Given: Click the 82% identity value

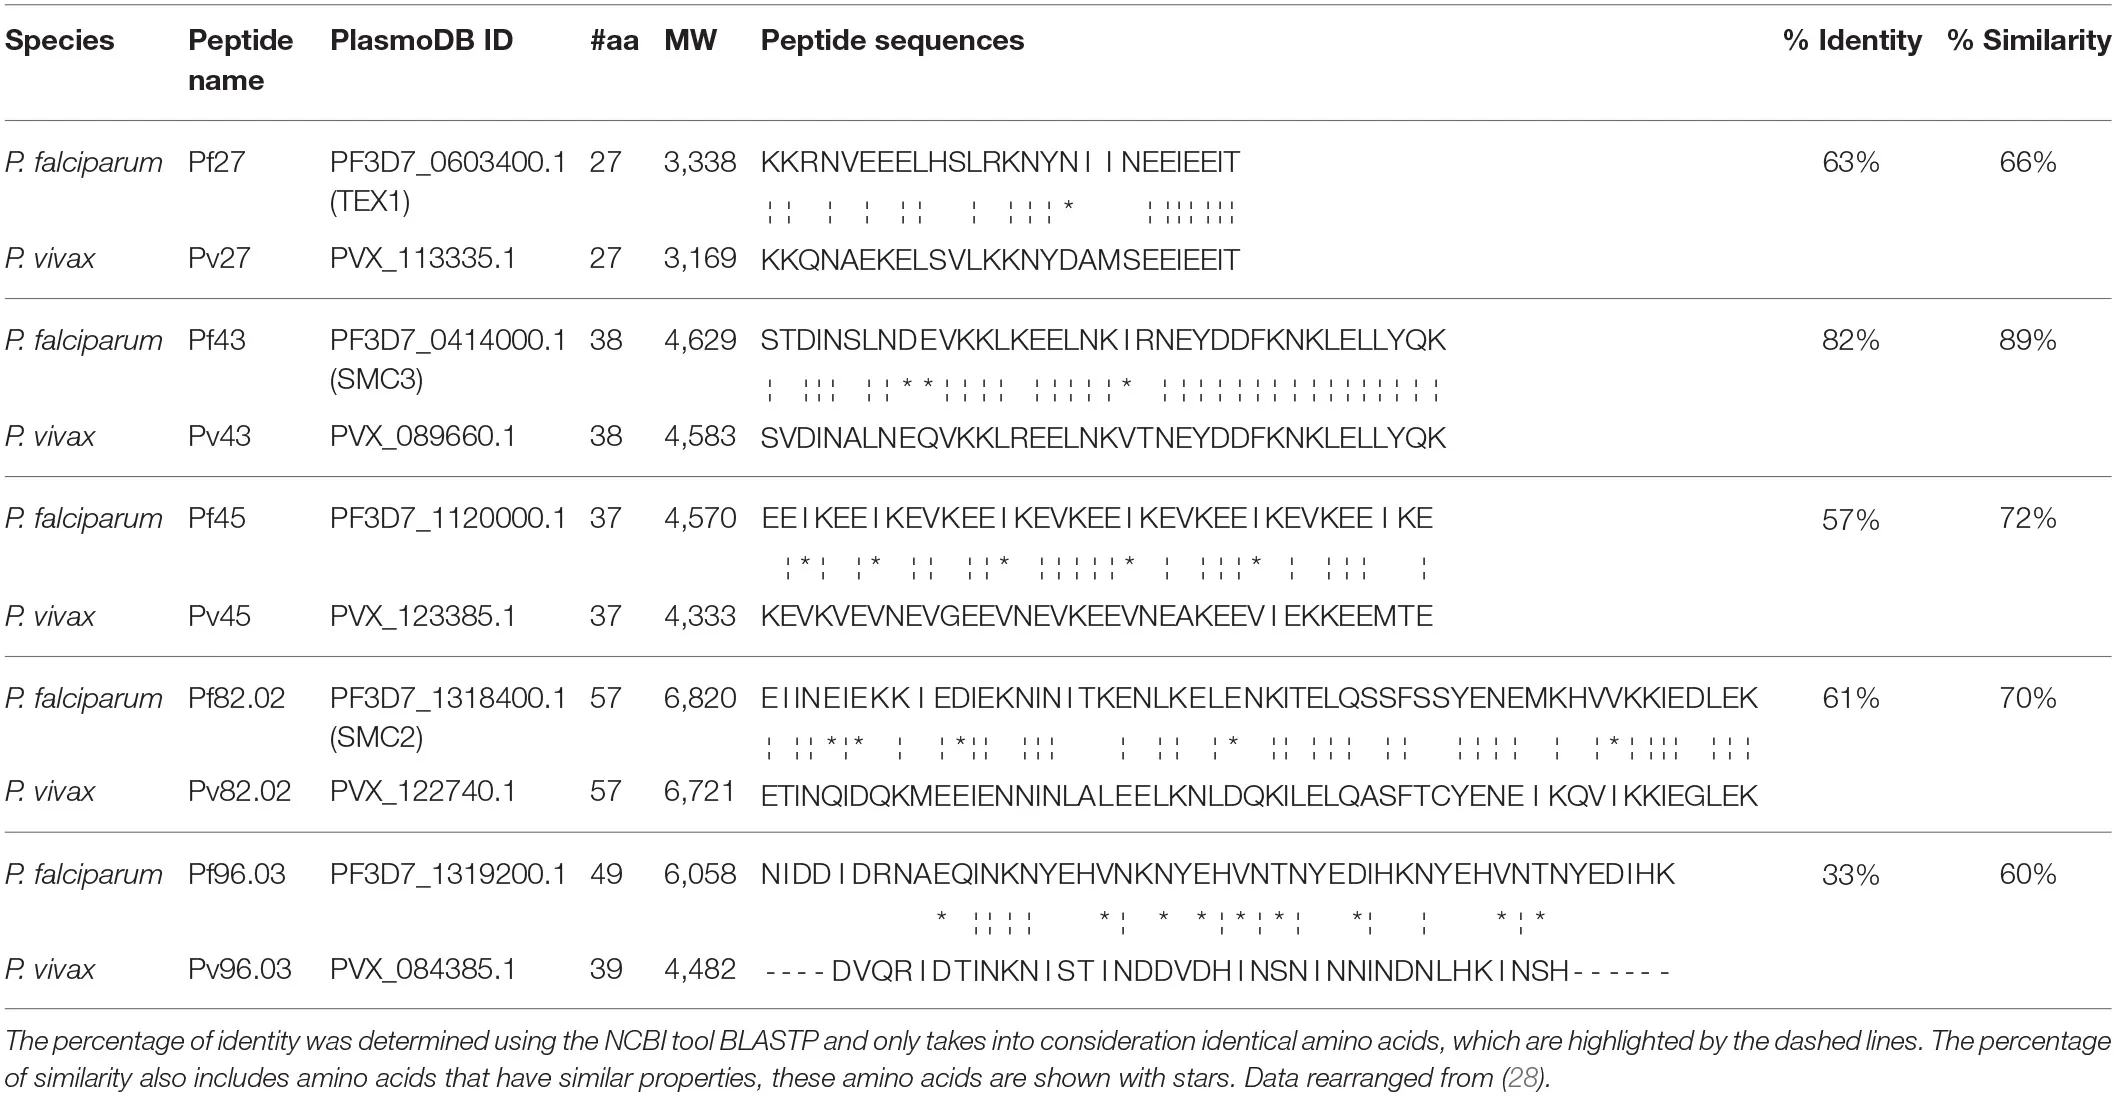Looking at the screenshot, I should 1851,341.
